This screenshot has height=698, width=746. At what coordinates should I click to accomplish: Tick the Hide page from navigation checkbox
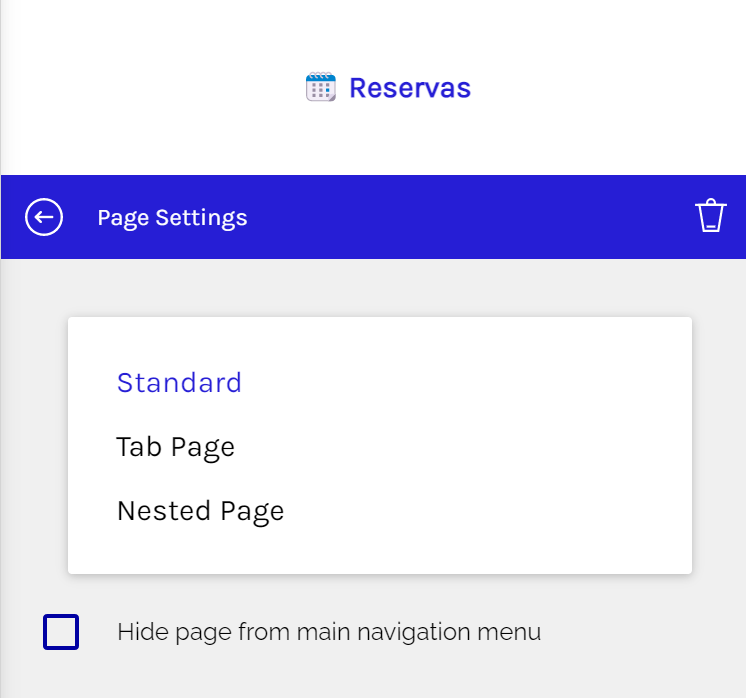point(61,632)
